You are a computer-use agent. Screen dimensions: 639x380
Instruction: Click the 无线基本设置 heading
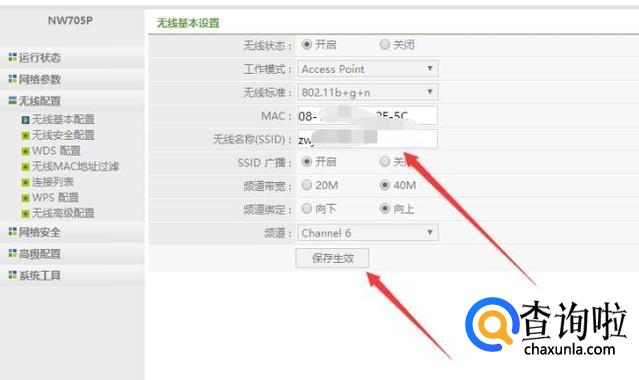point(188,23)
